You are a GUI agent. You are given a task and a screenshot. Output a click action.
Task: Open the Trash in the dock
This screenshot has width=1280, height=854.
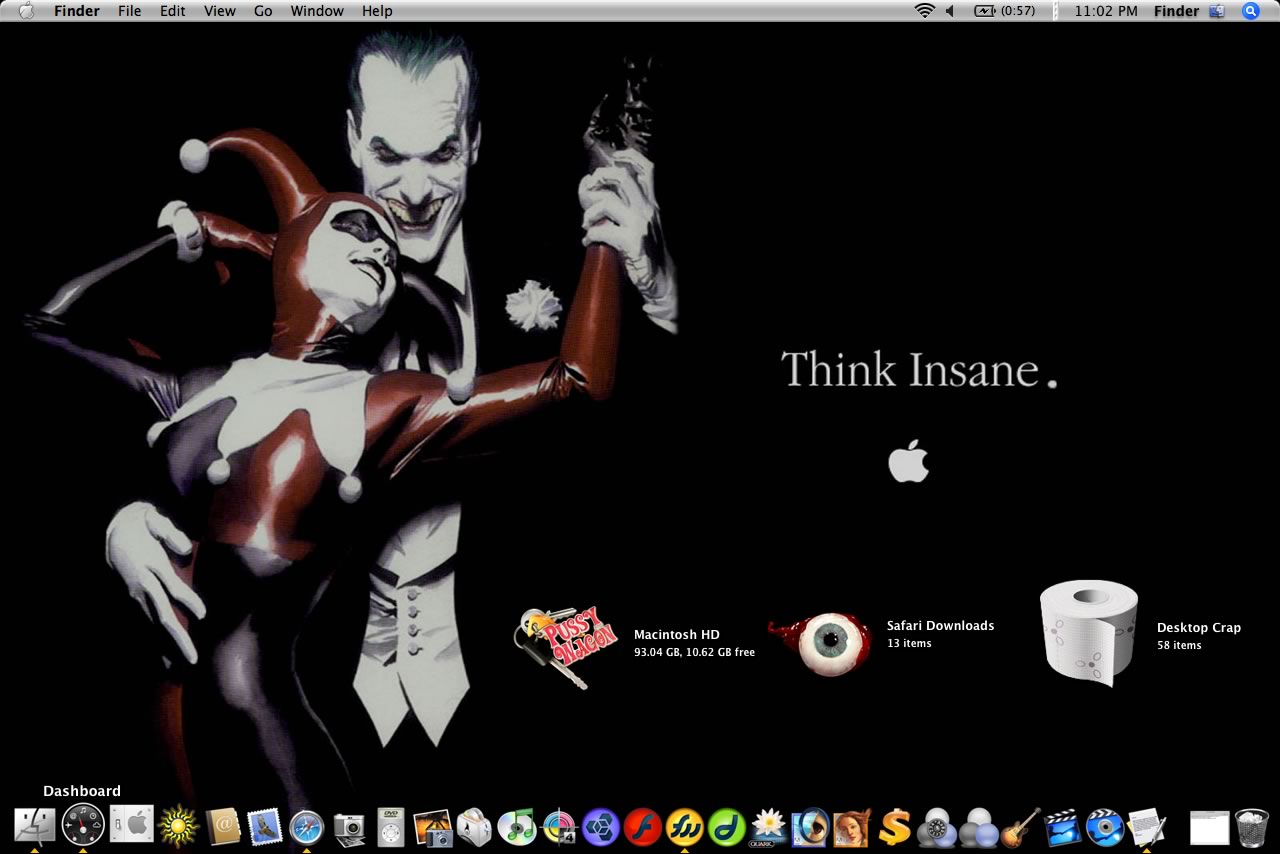[1251, 828]
